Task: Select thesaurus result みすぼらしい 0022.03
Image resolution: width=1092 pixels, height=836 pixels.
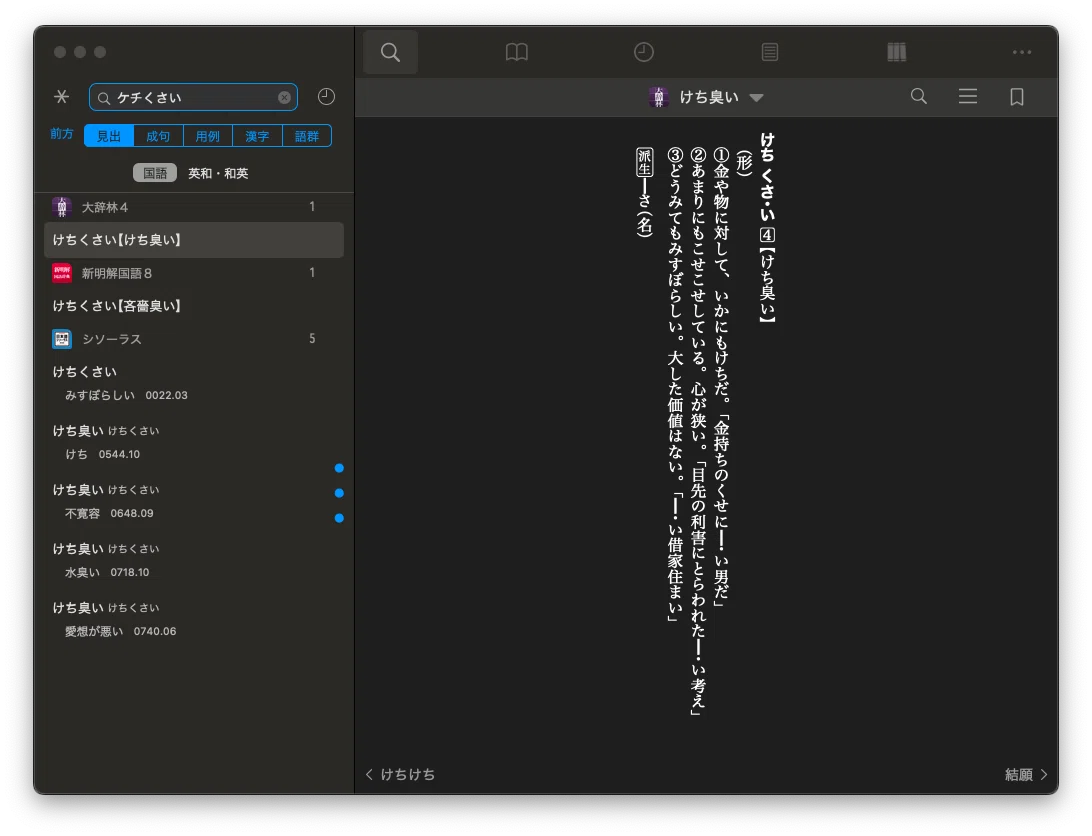Action: coord(194,383)
